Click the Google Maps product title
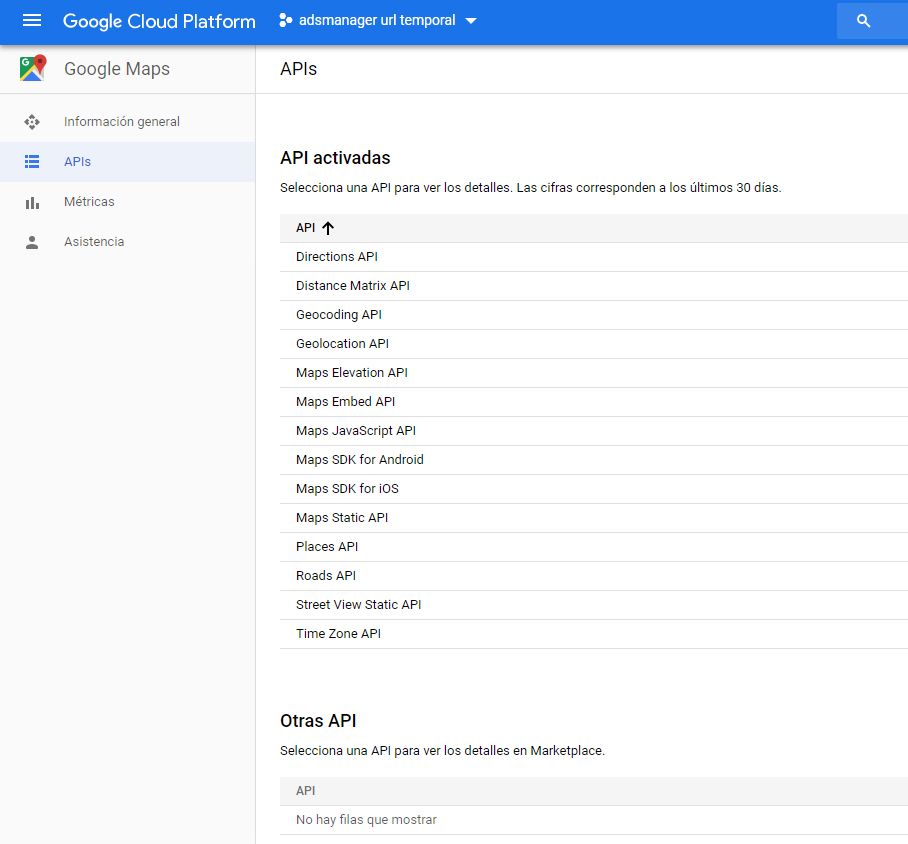The image size is (908, 844). coord(117,69)
